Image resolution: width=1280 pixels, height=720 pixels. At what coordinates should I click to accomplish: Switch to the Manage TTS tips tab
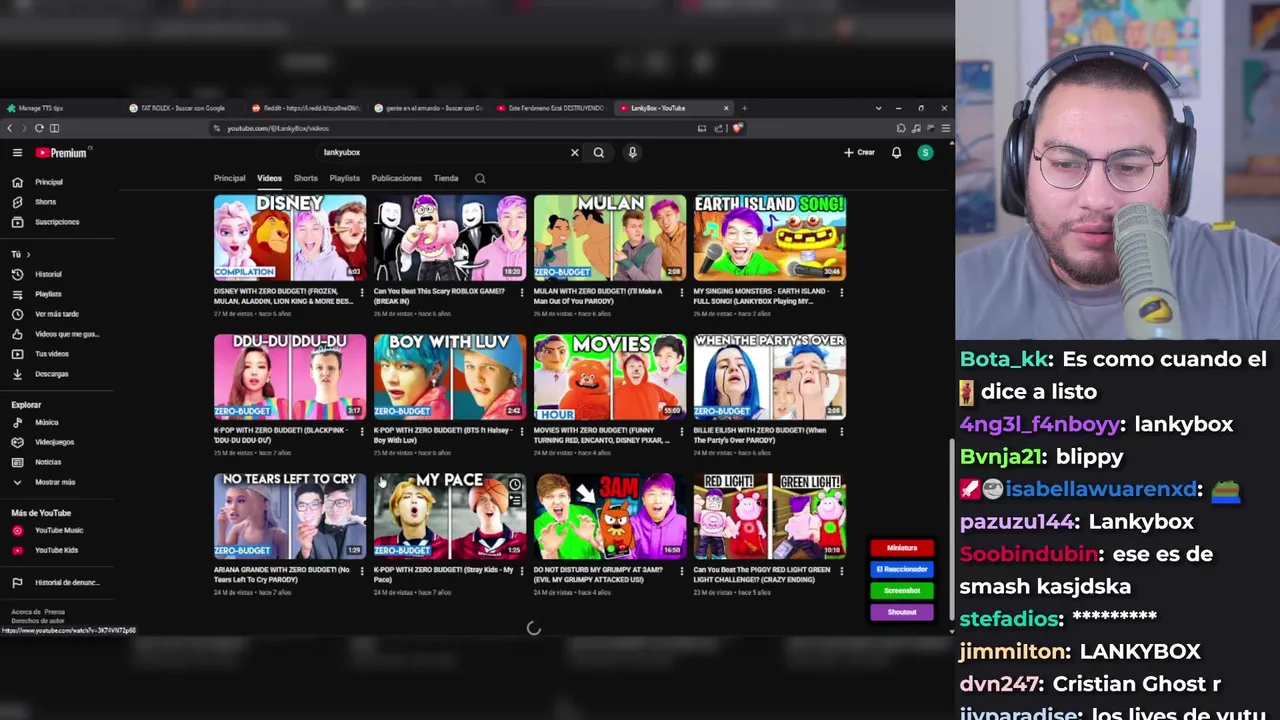[60, 108]
